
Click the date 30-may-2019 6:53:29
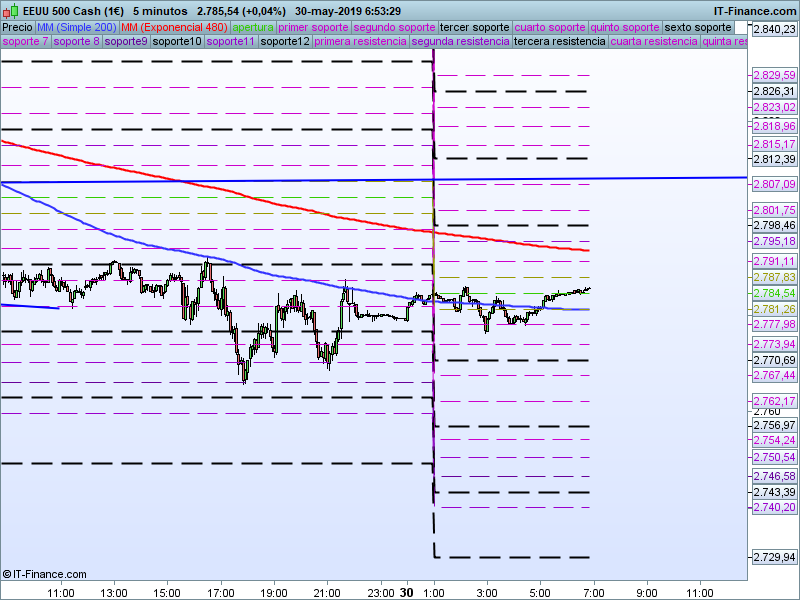point(348,11)
